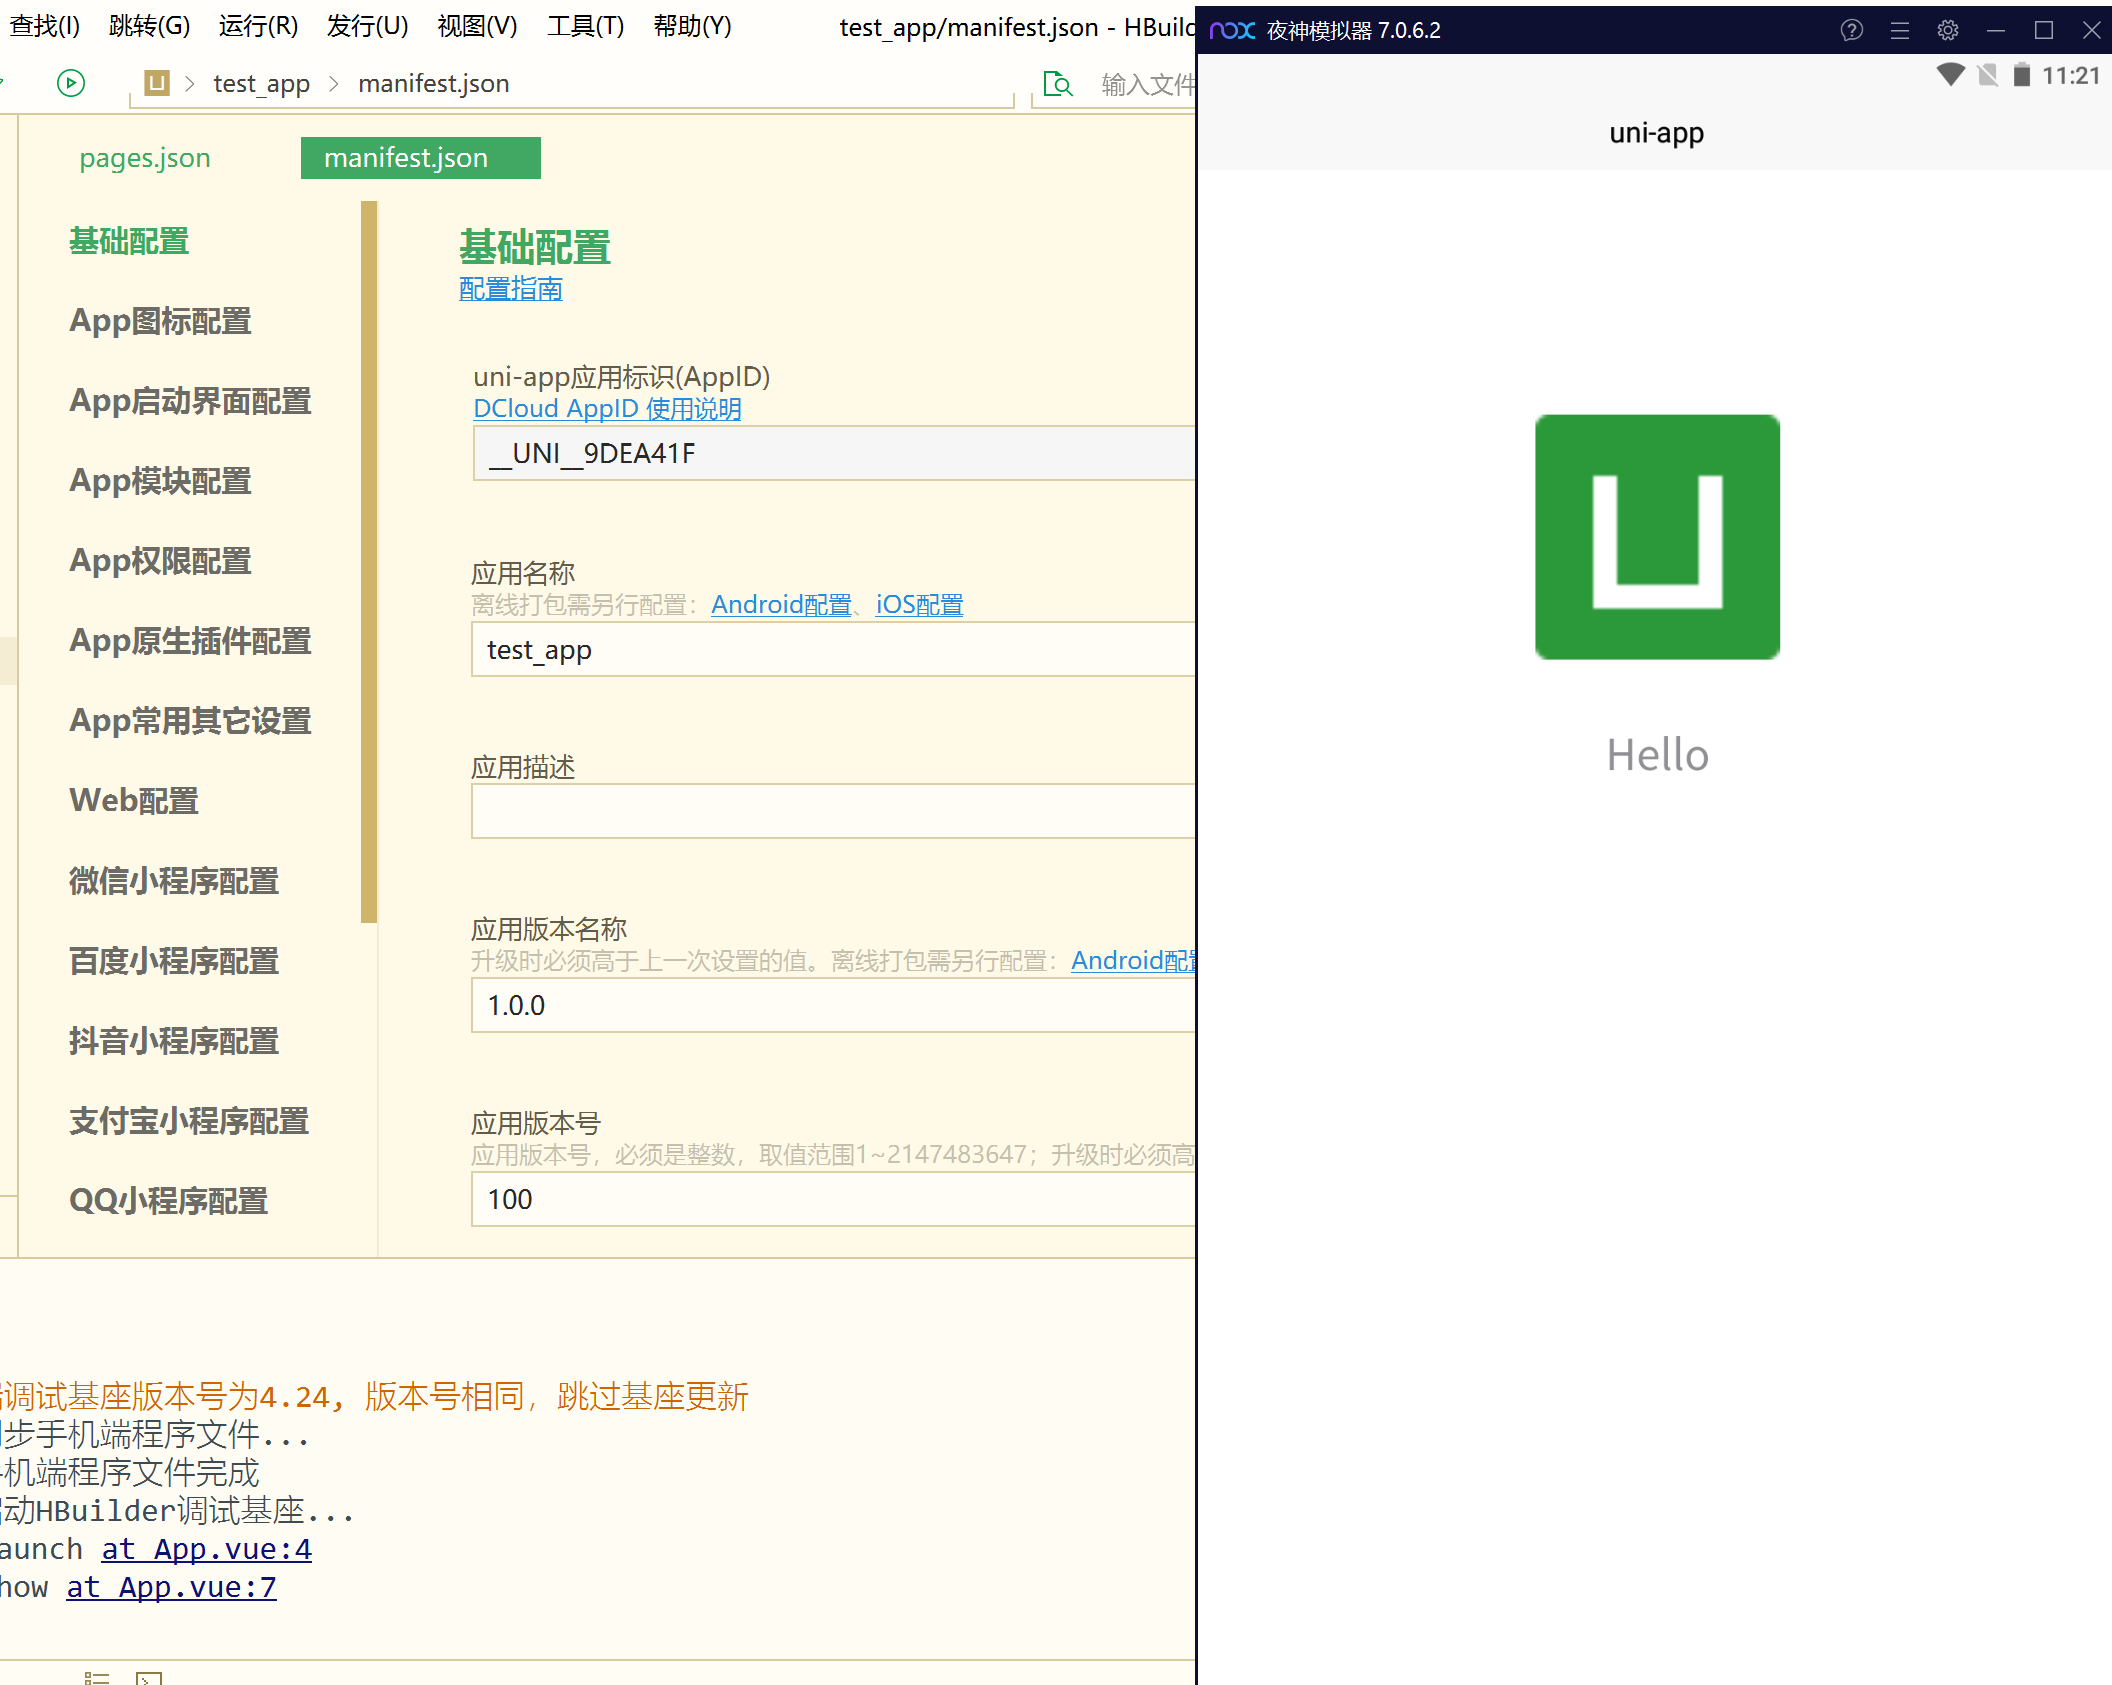Open QQ小程序配置 section
Image resolution: width=2112 pixels, height=1685 pixels.
tap(168, 1201)
